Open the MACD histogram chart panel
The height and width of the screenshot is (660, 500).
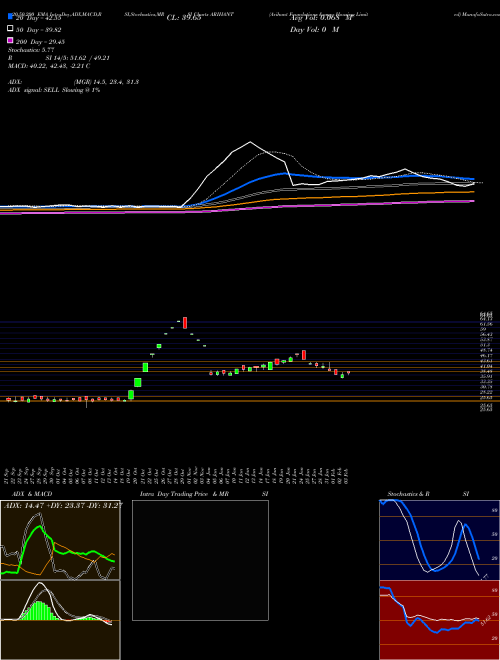(60, 620)
